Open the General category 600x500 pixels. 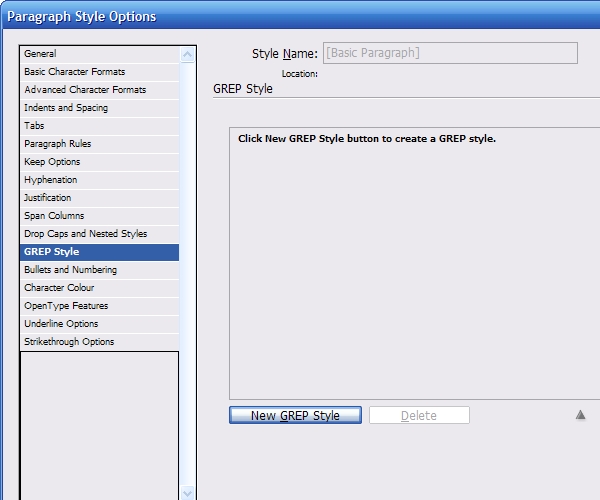click(x=99, y=54)
